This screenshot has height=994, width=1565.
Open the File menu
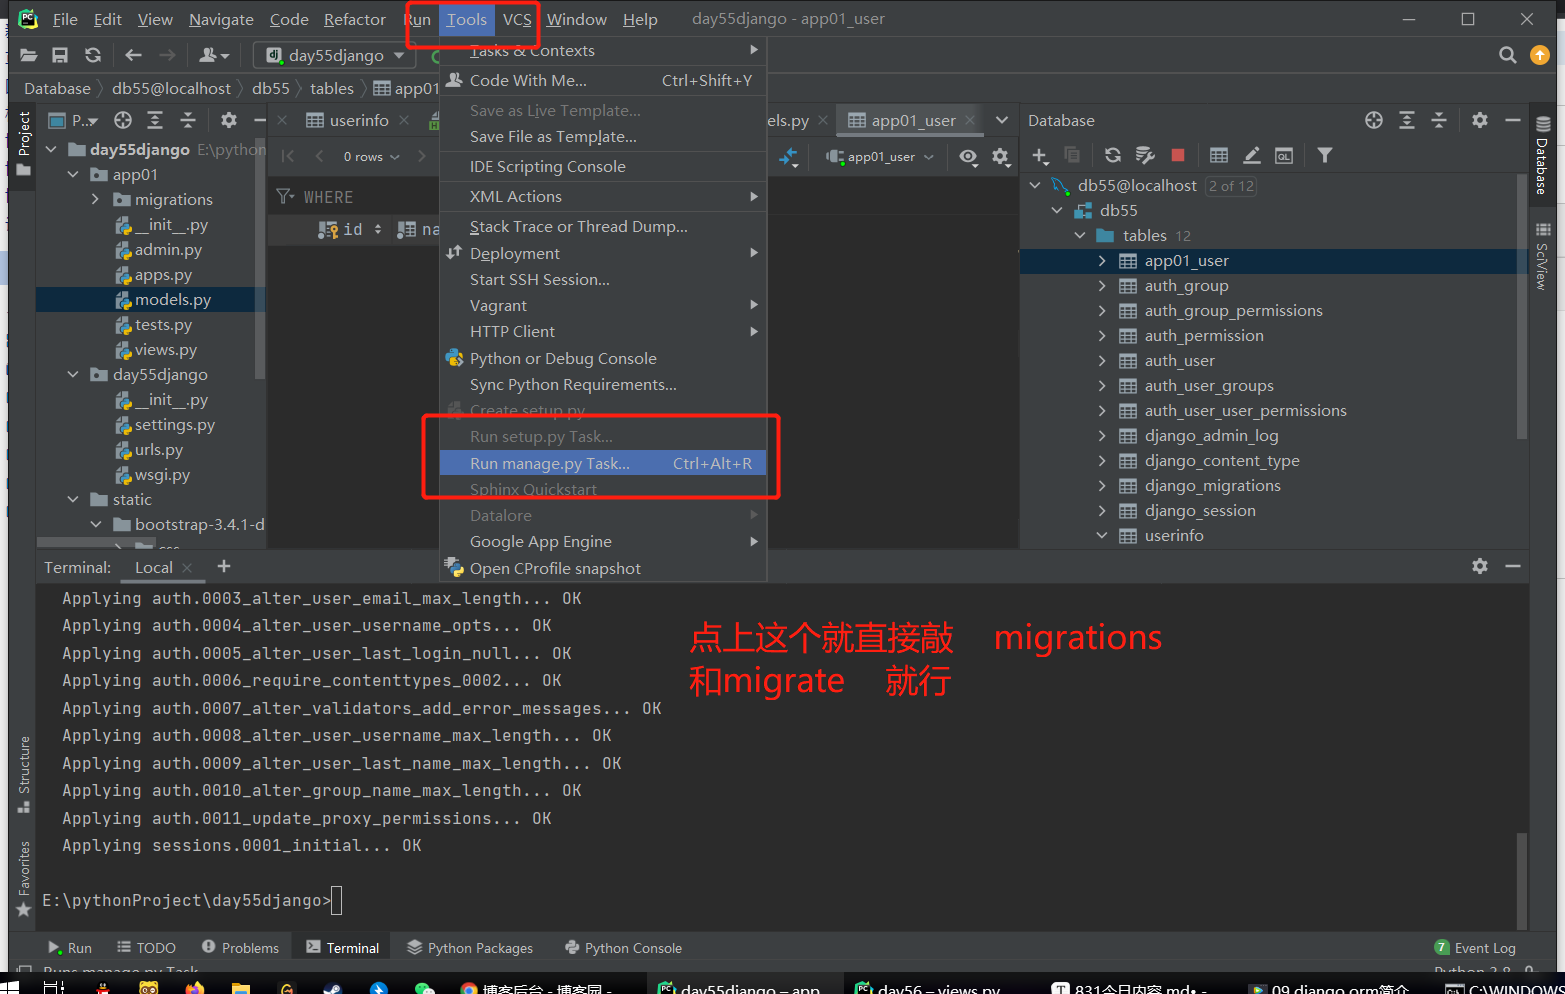click(65, 19)
